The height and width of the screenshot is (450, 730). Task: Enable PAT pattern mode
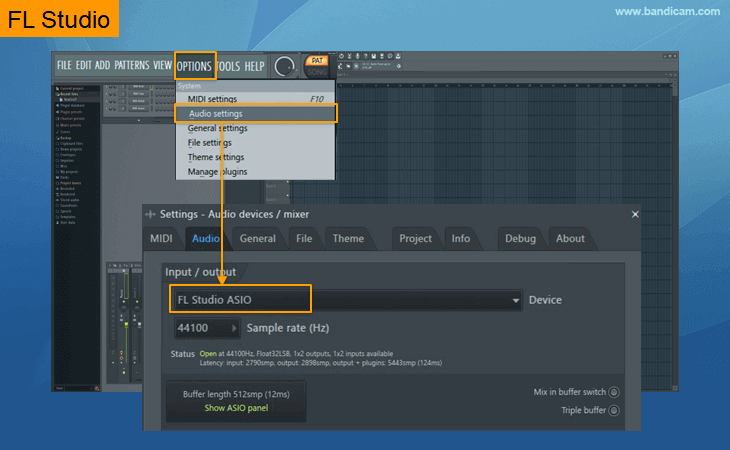pyautogui.click(x=317, y=60)
